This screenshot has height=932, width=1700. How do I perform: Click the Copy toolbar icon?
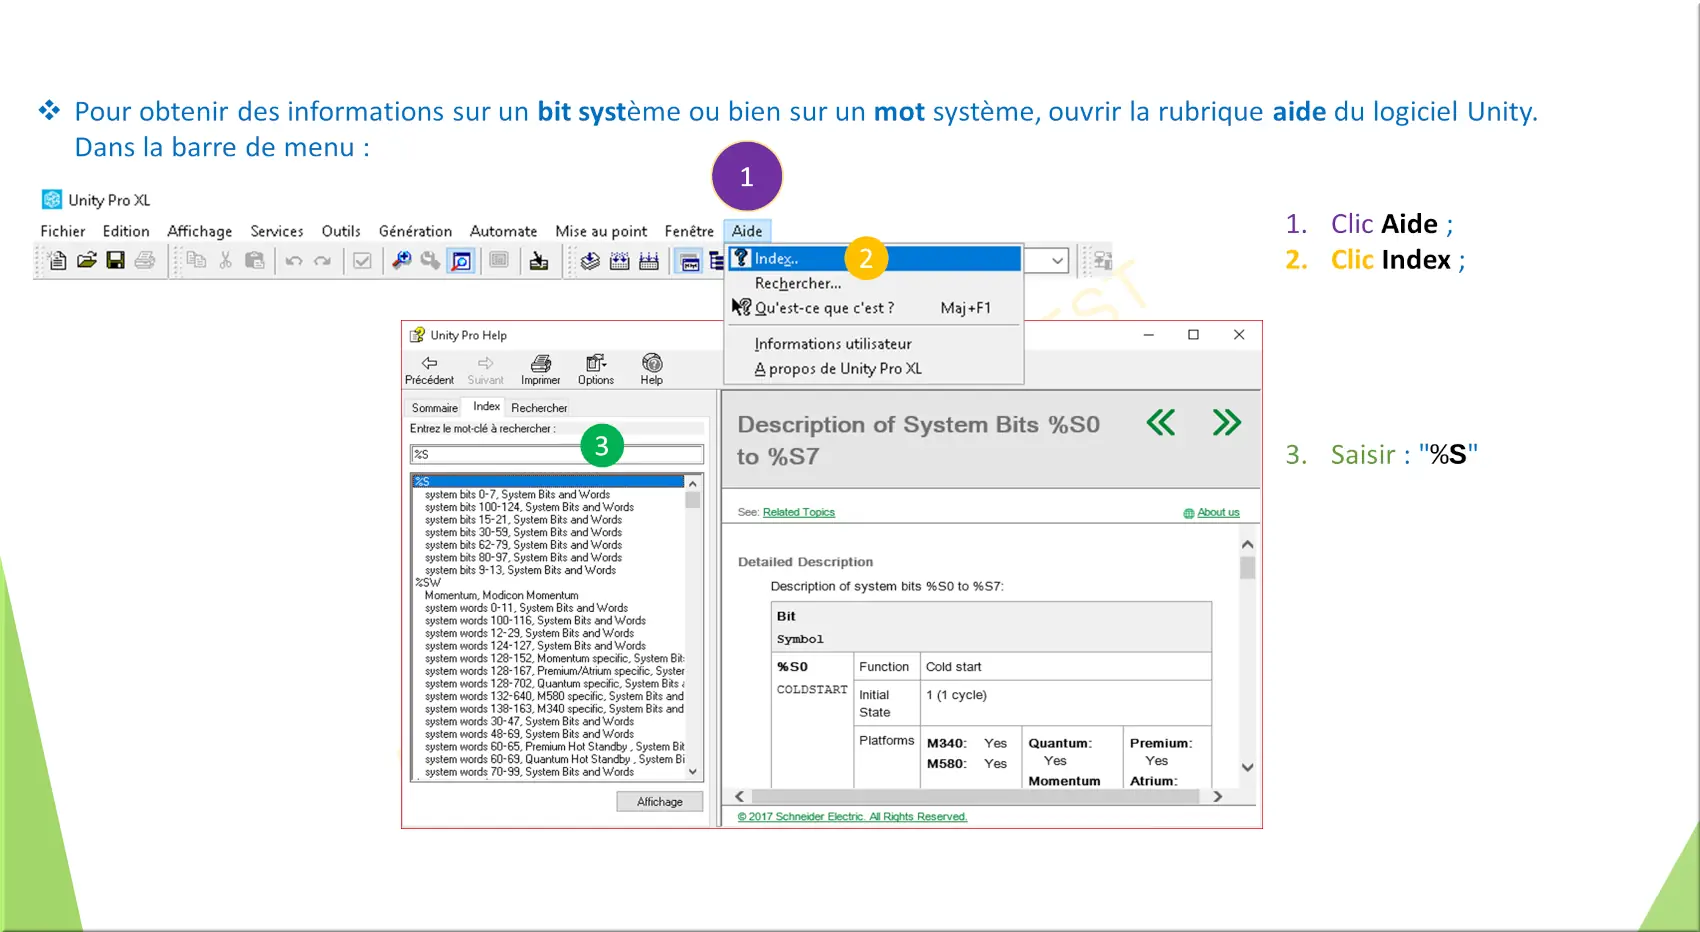click(196, 261)
